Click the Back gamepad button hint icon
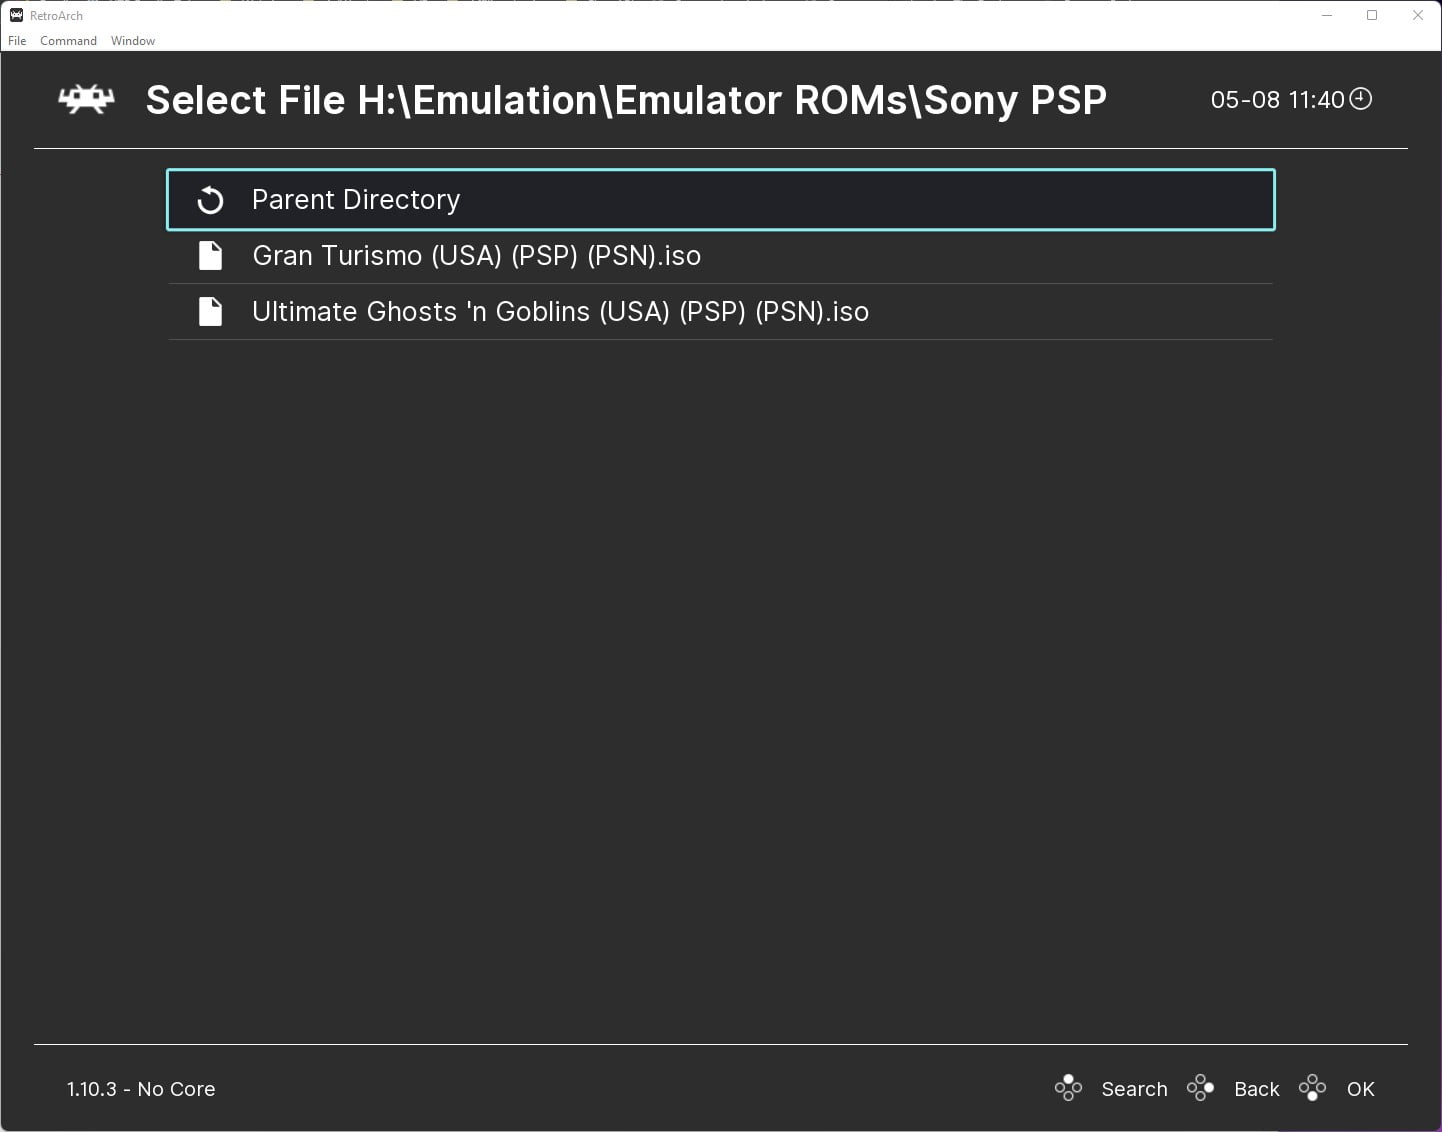Viewport: 1442px width, 1132px height. coord(1201,1088)
